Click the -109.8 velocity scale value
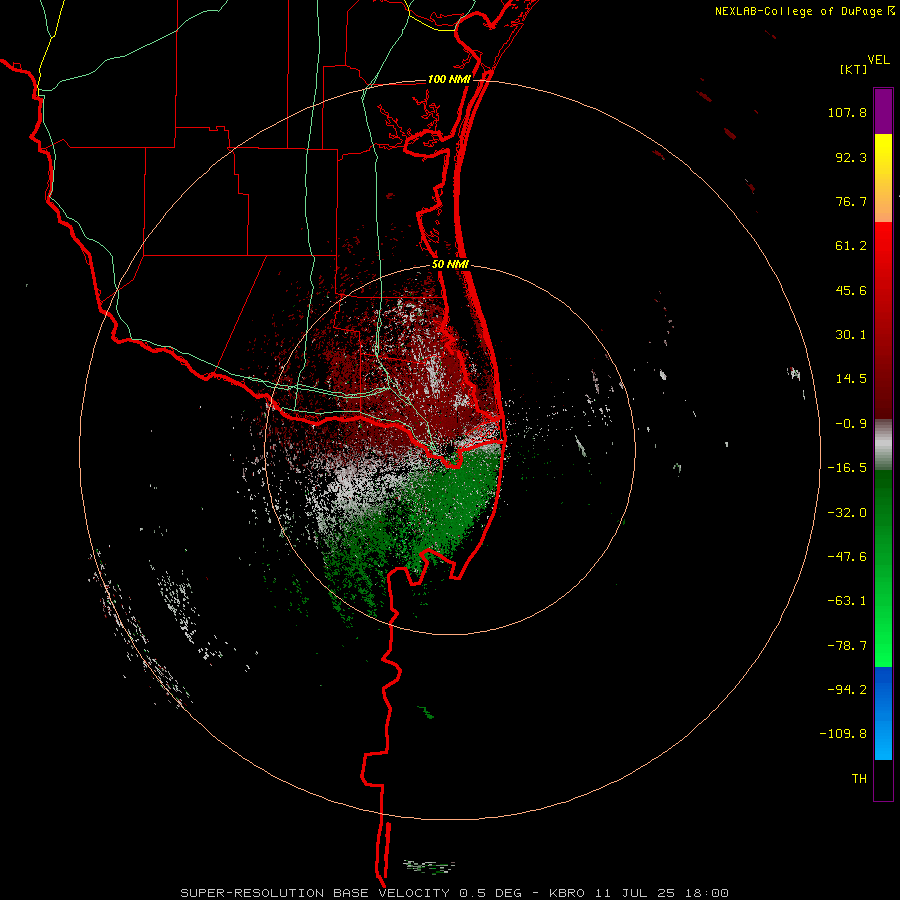 843,734
